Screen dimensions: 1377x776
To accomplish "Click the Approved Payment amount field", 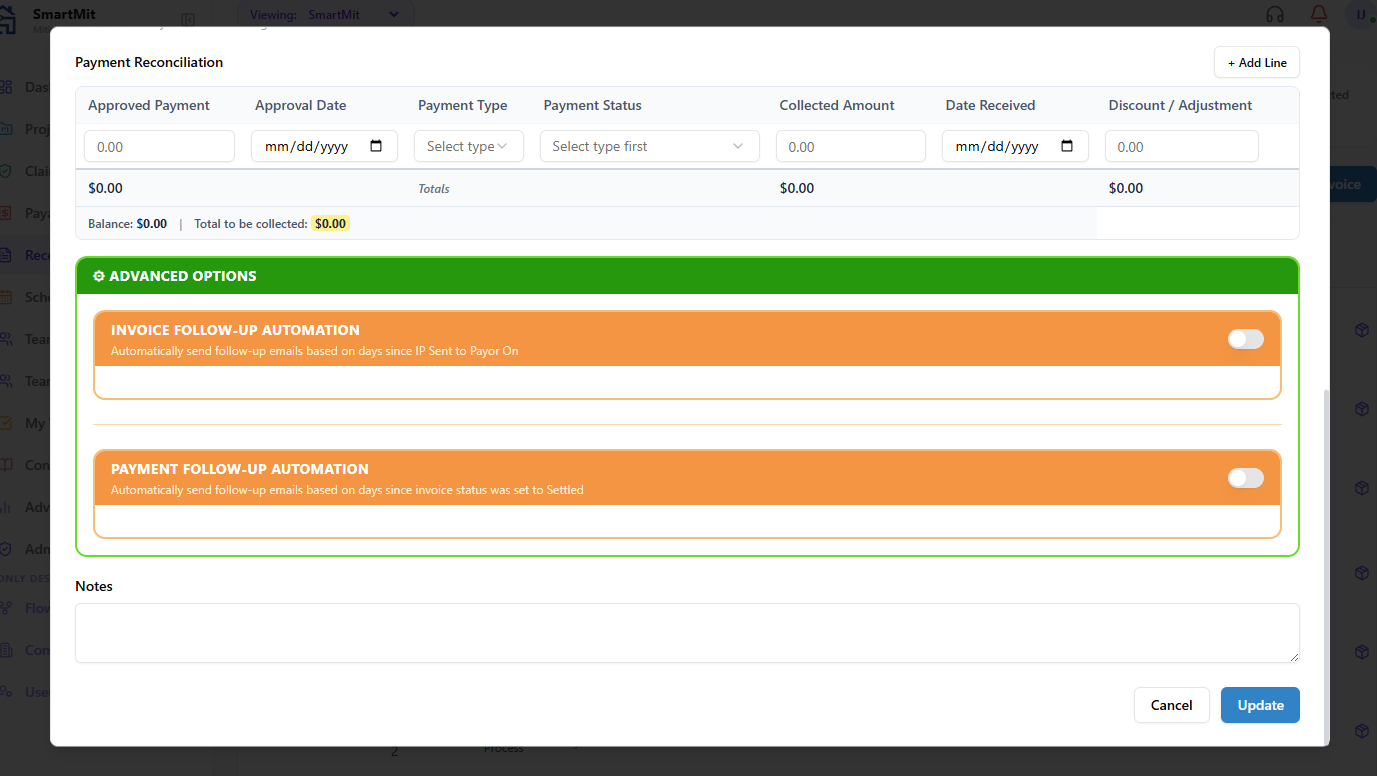I will click(160, 146).
